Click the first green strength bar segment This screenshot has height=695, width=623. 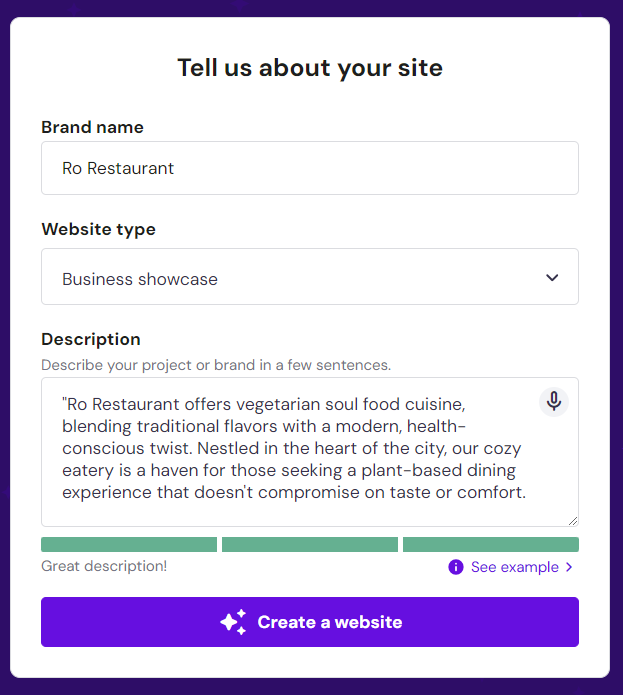click(x=129, y=545)
